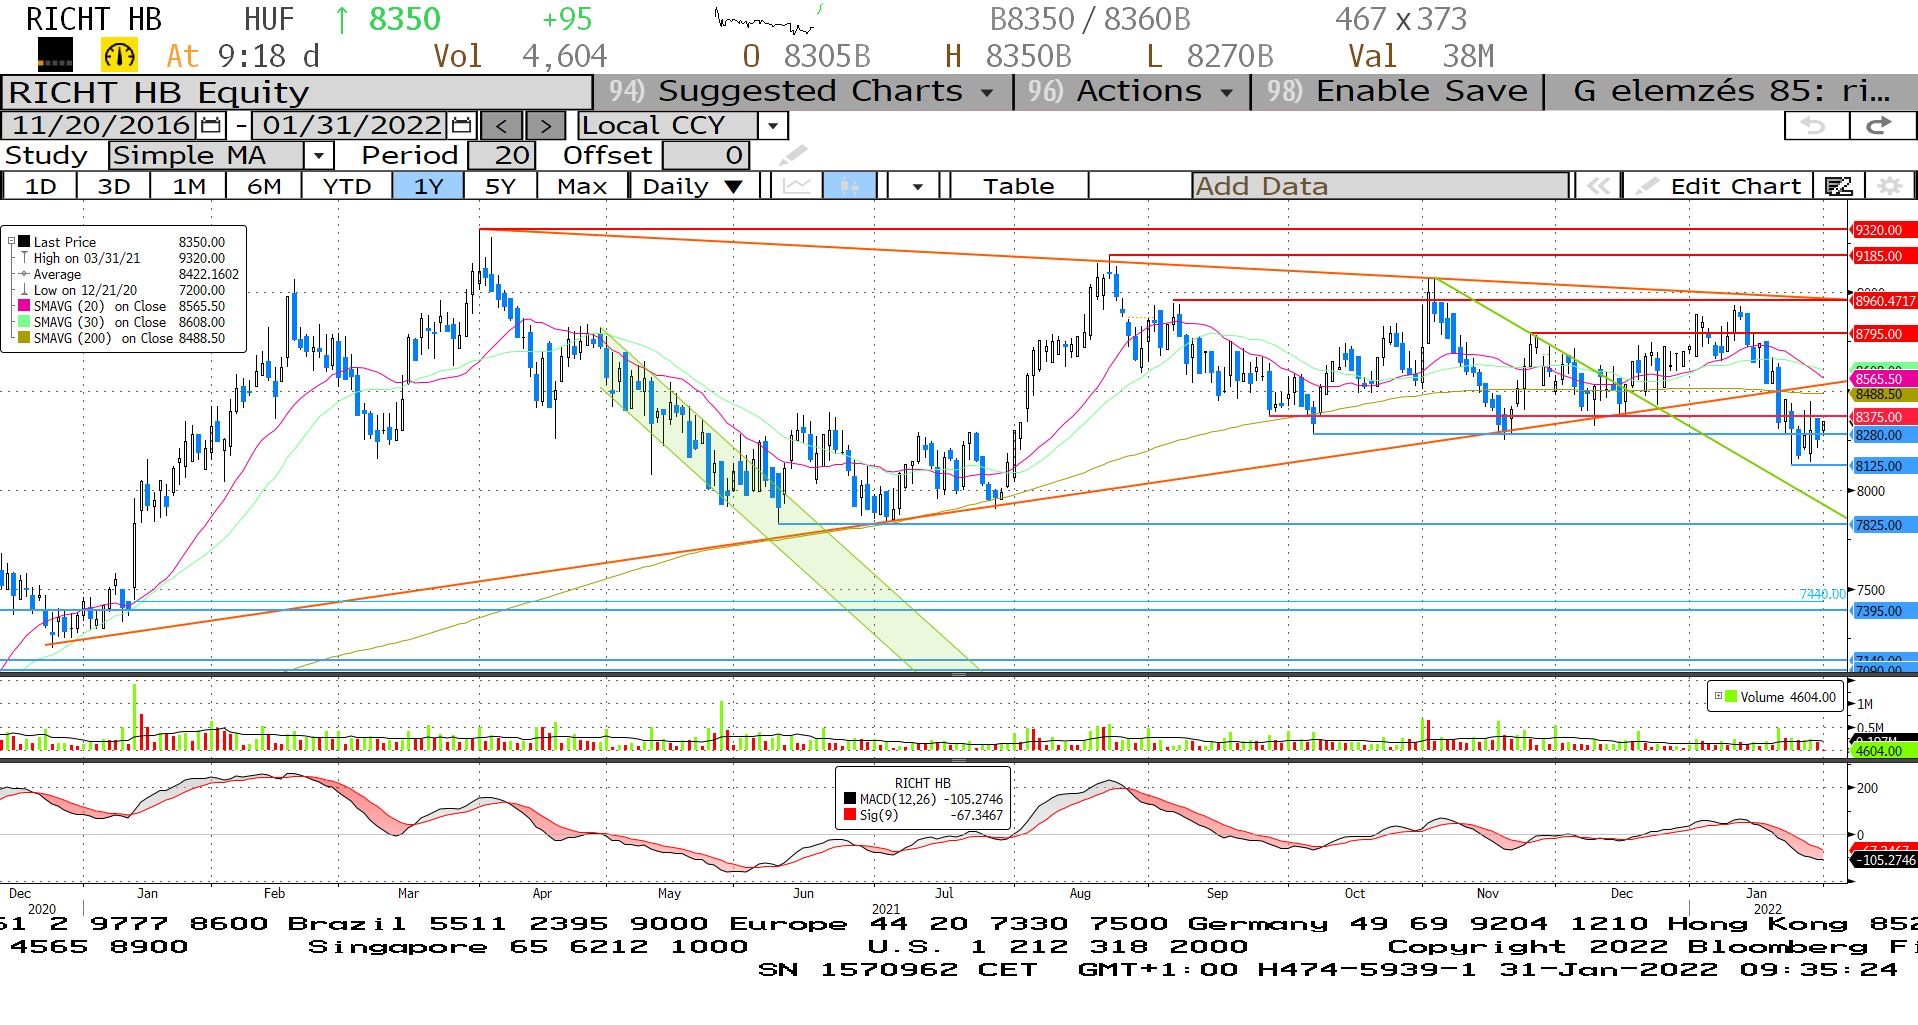Image resolution: width=1918 pixels, height=1025 pixels.
Task: Select the Max range tab
Action: tap(582, 186)
